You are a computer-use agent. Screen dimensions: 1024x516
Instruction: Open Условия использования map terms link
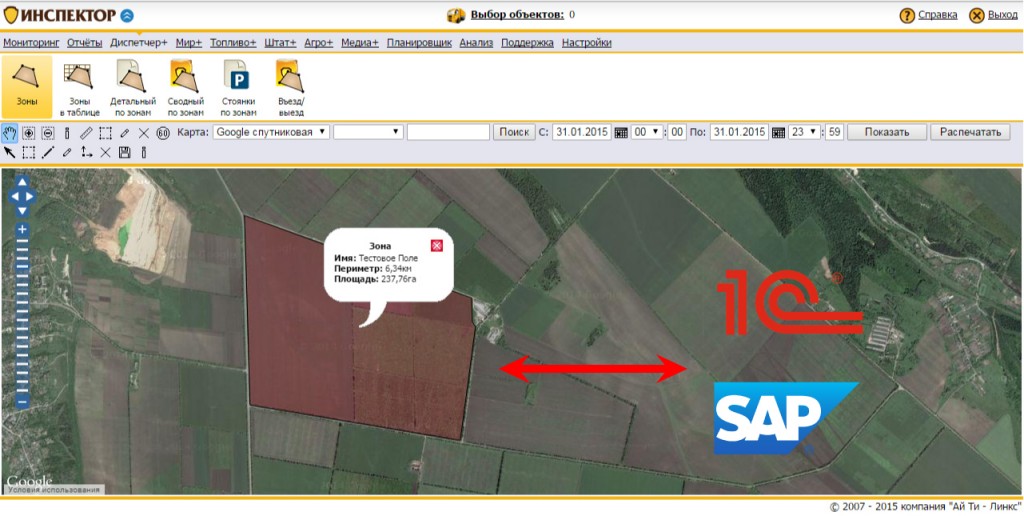pyautogui.click(x=54, y=489)
